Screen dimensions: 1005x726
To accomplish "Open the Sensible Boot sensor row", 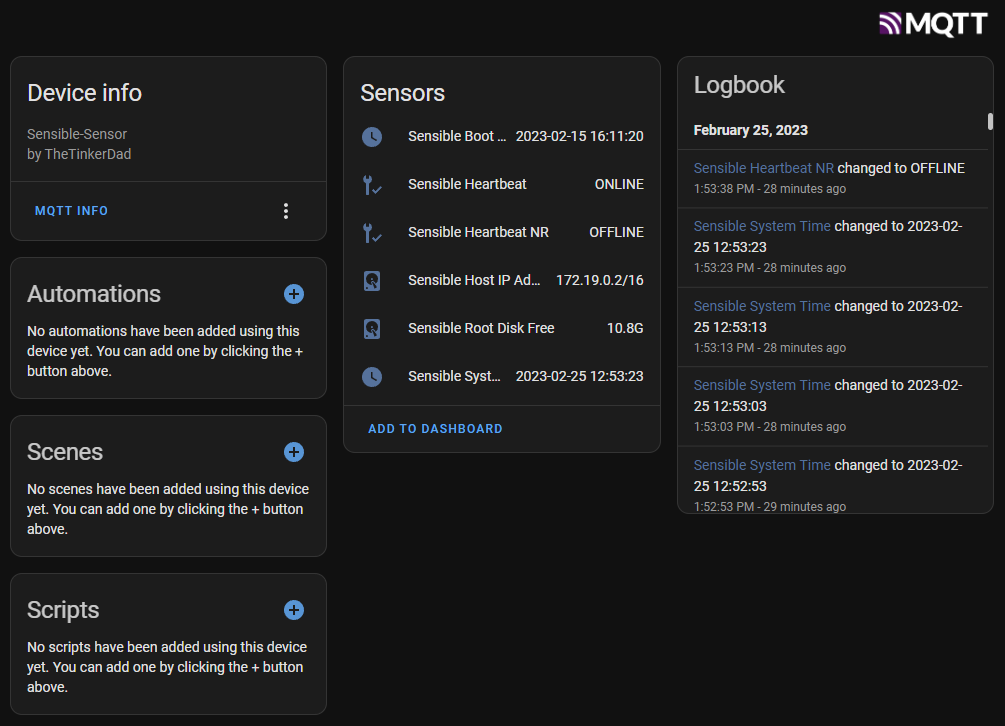I will coord(502,136).
